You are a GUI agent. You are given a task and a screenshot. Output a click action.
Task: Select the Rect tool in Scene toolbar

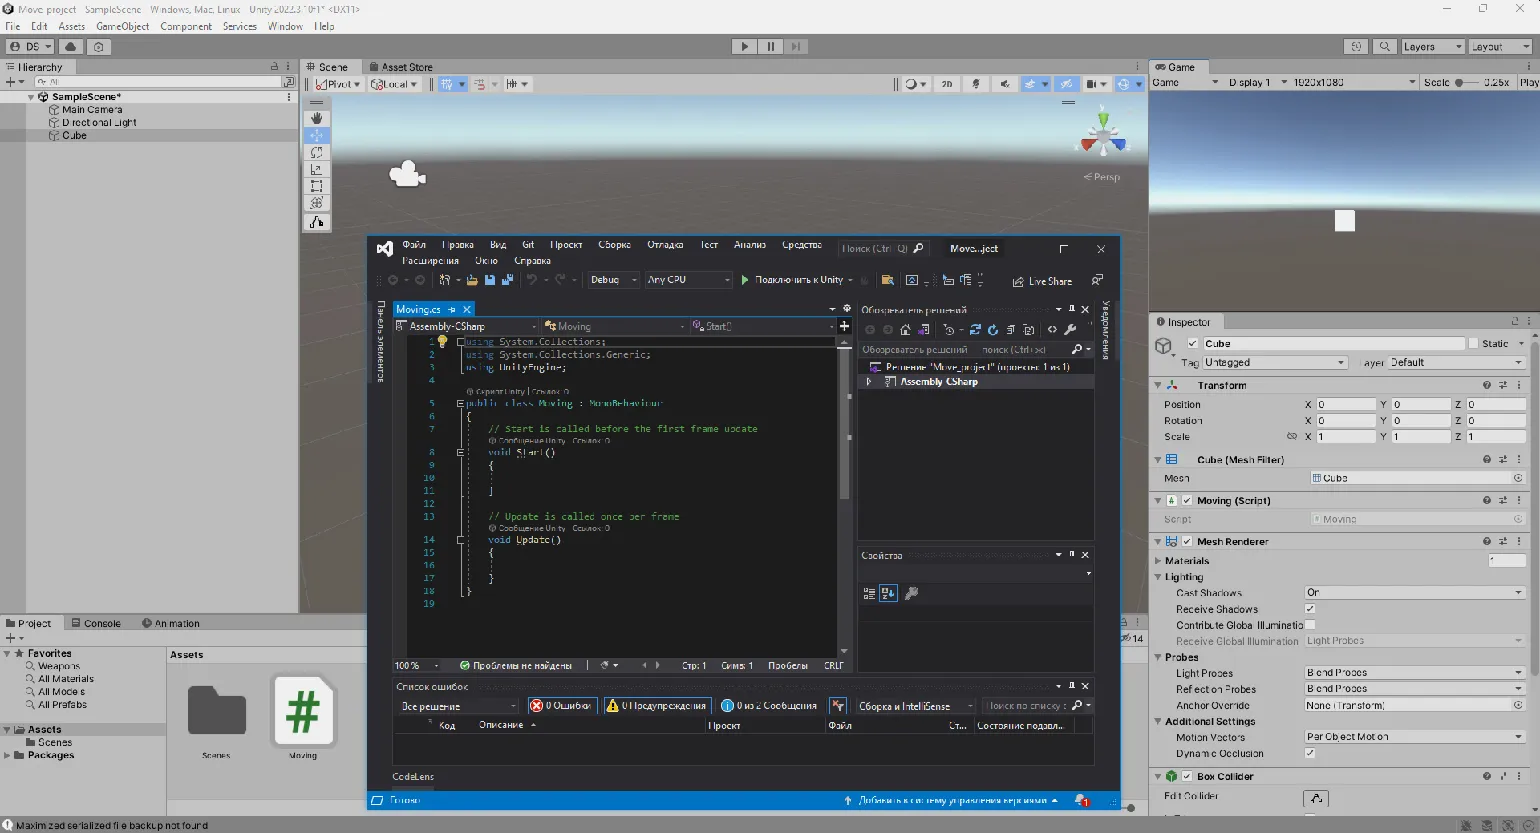[x=316, y=186]
